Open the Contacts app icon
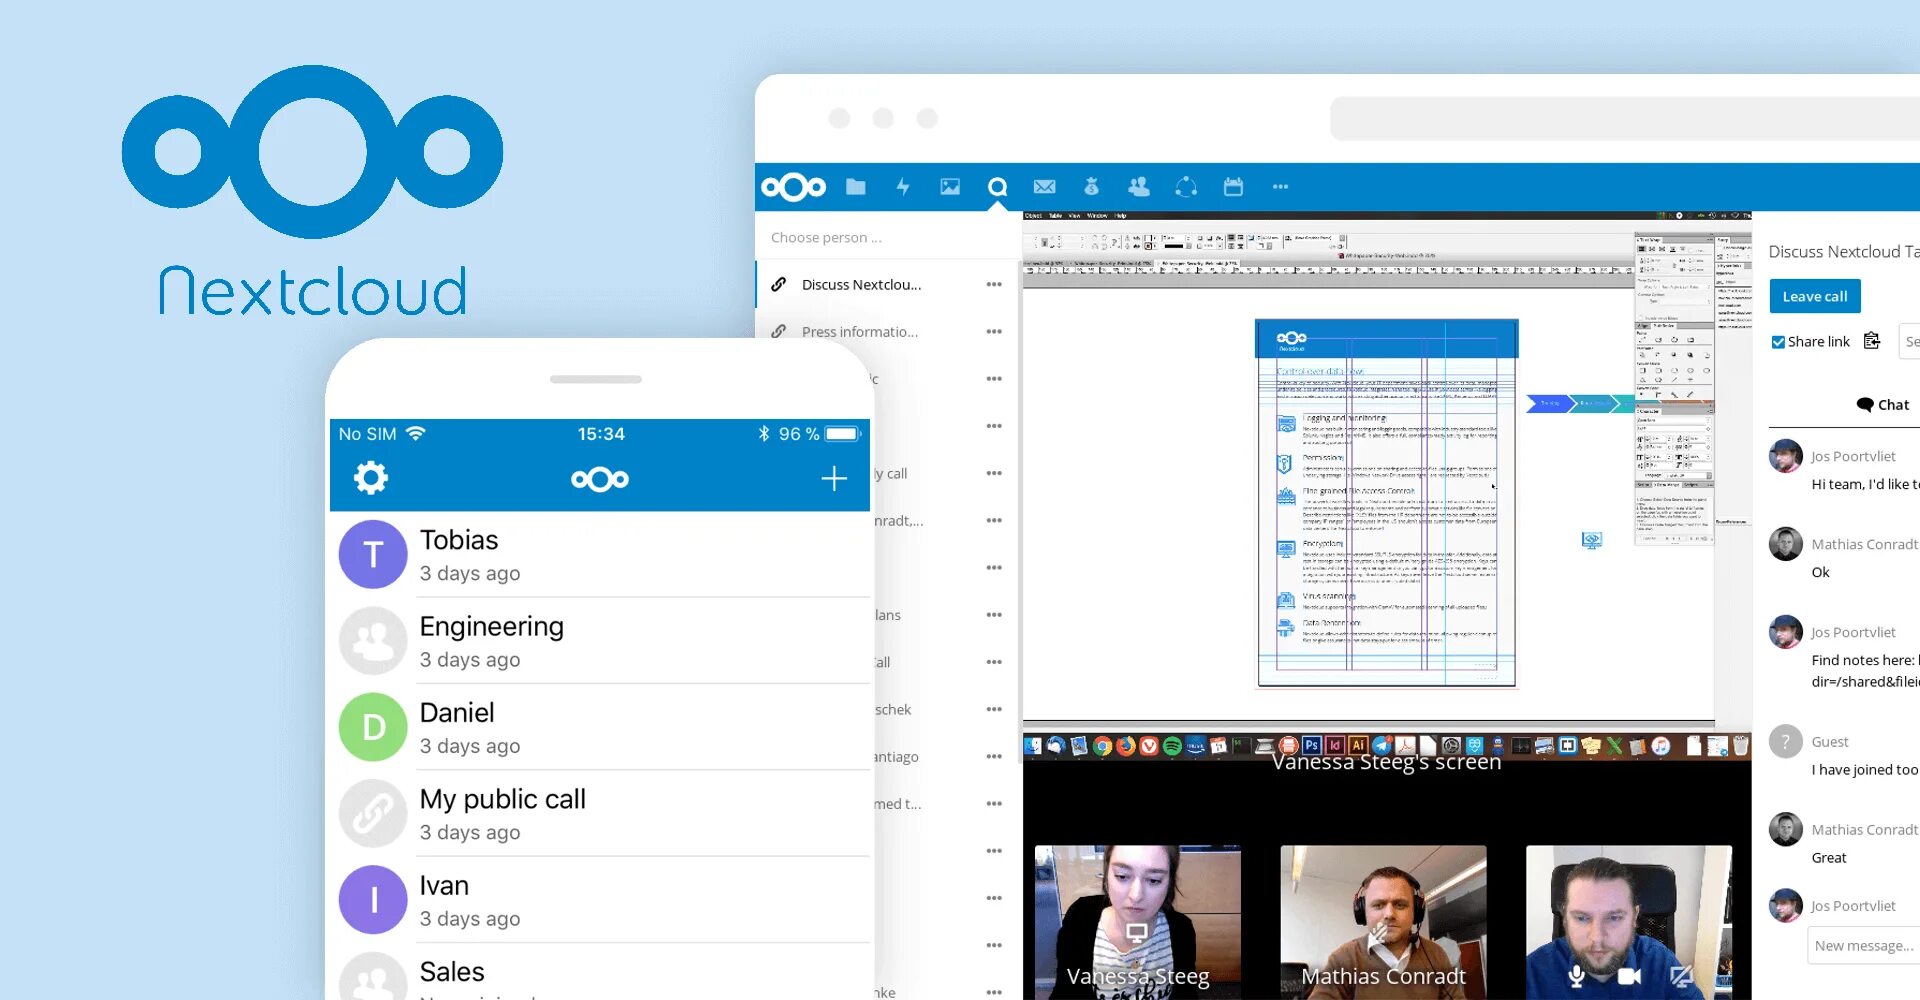Viewport: 1920px width, 1000px height. 1139,186
